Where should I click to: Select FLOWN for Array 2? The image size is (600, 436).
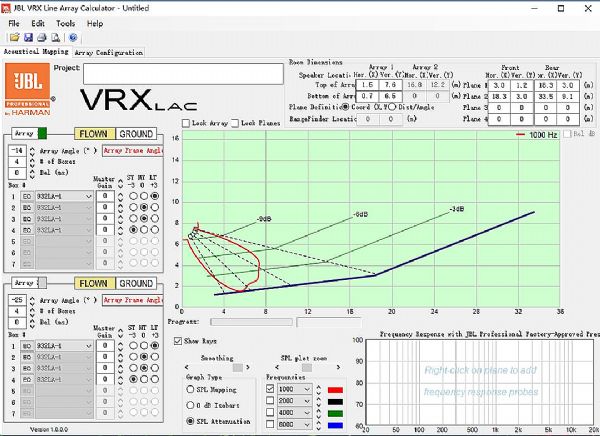point(94,283)
